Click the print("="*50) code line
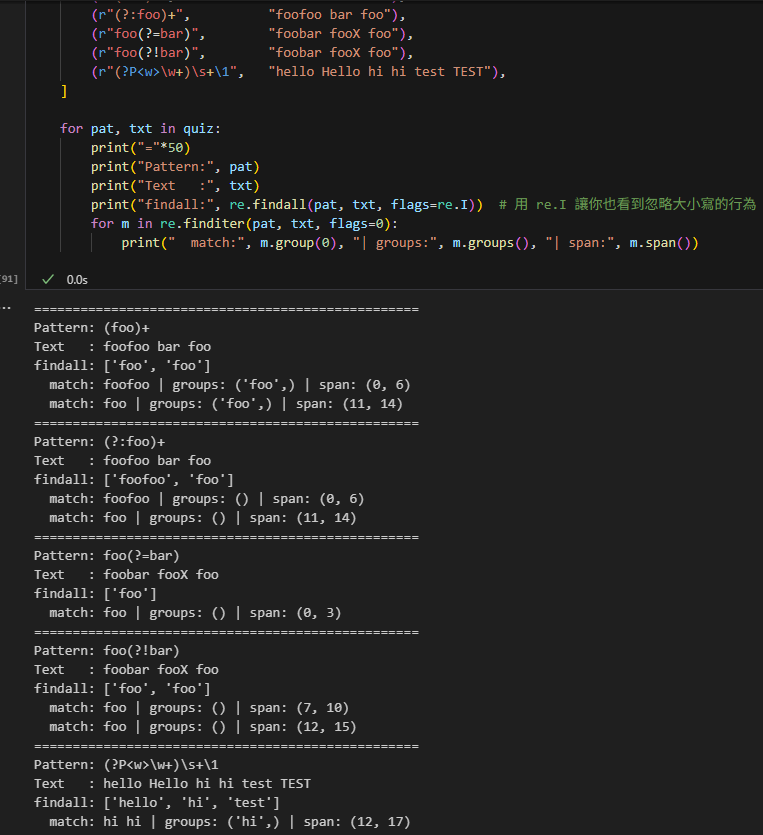The height and width of the screenshot is (835, 763). [133, 147]
